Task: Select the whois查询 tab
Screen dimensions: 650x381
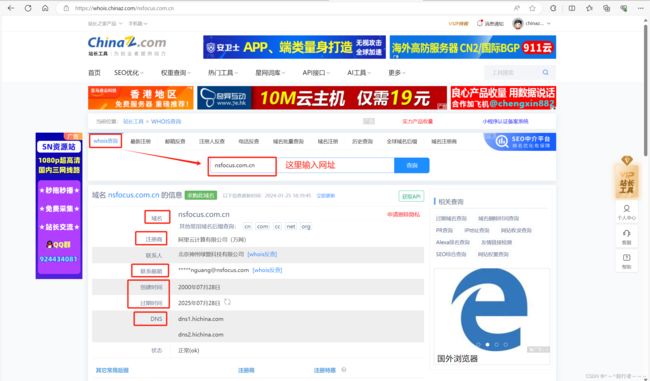Action: tap(105, 141)
